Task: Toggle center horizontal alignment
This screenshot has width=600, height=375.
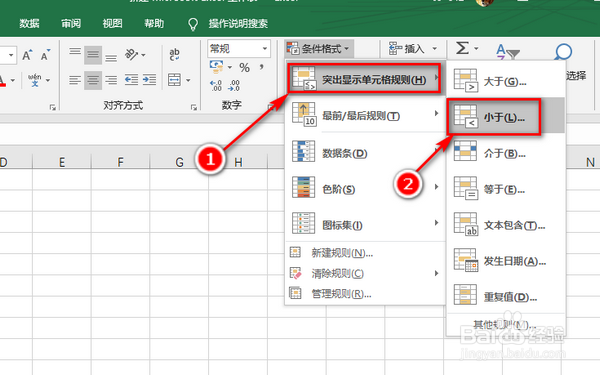Action: 93,80
